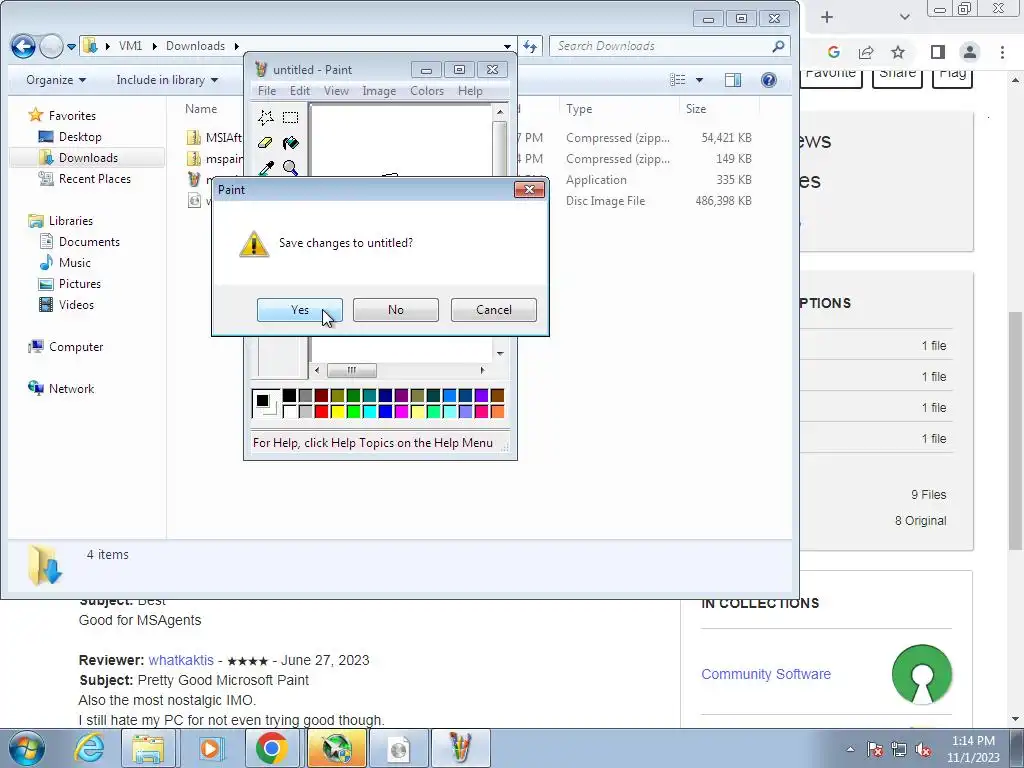Screen dimensions: 1024x768
Task: Click No in the save dialog
Action: [x=396, y=310]
